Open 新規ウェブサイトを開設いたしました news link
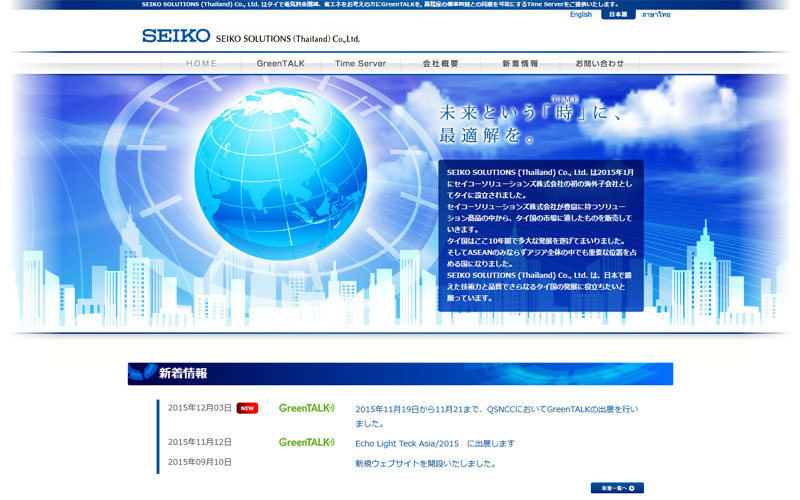The image size is (800, 500). 425,464
